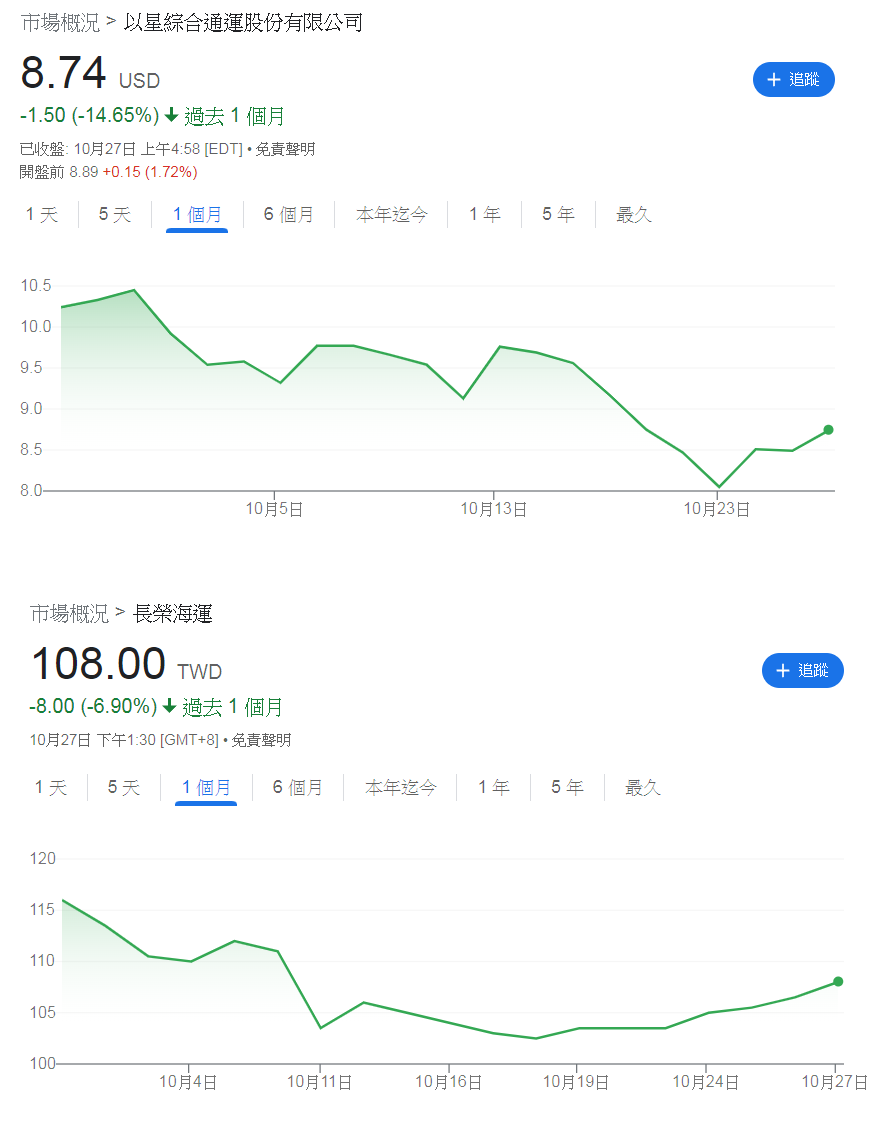The width and height of the screenshot is (876, 1128).
Task: Select the 1 年 tab on ZIM chart
Action: click(485, 214)
